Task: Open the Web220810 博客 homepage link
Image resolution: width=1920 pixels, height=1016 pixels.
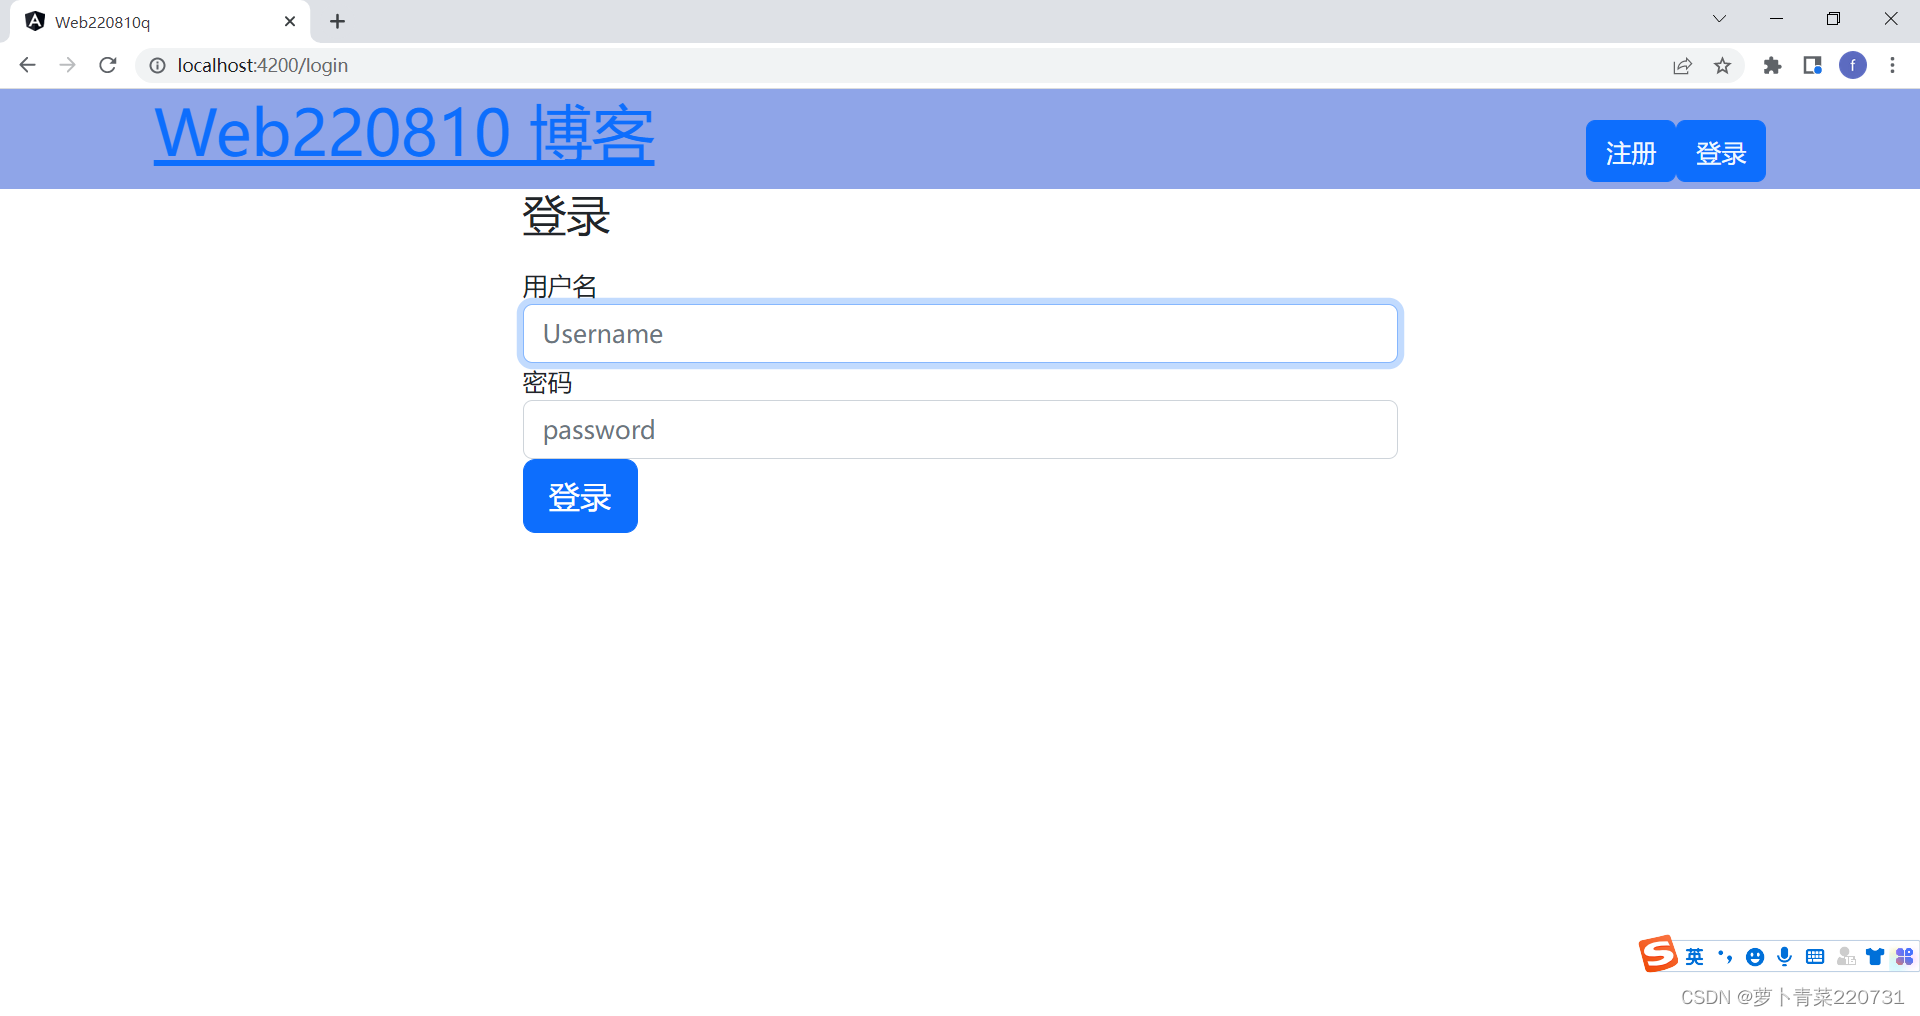Action: click(404, 134)
